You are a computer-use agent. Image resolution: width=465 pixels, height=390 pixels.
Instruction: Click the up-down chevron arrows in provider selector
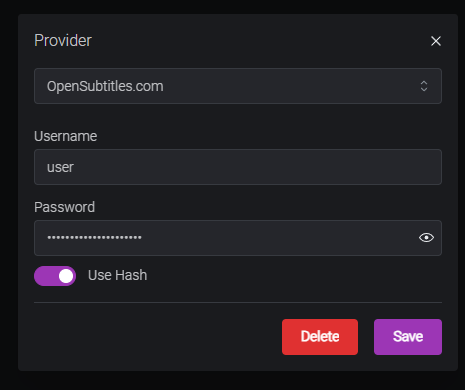pyautogui.click(x=424, y=86)
